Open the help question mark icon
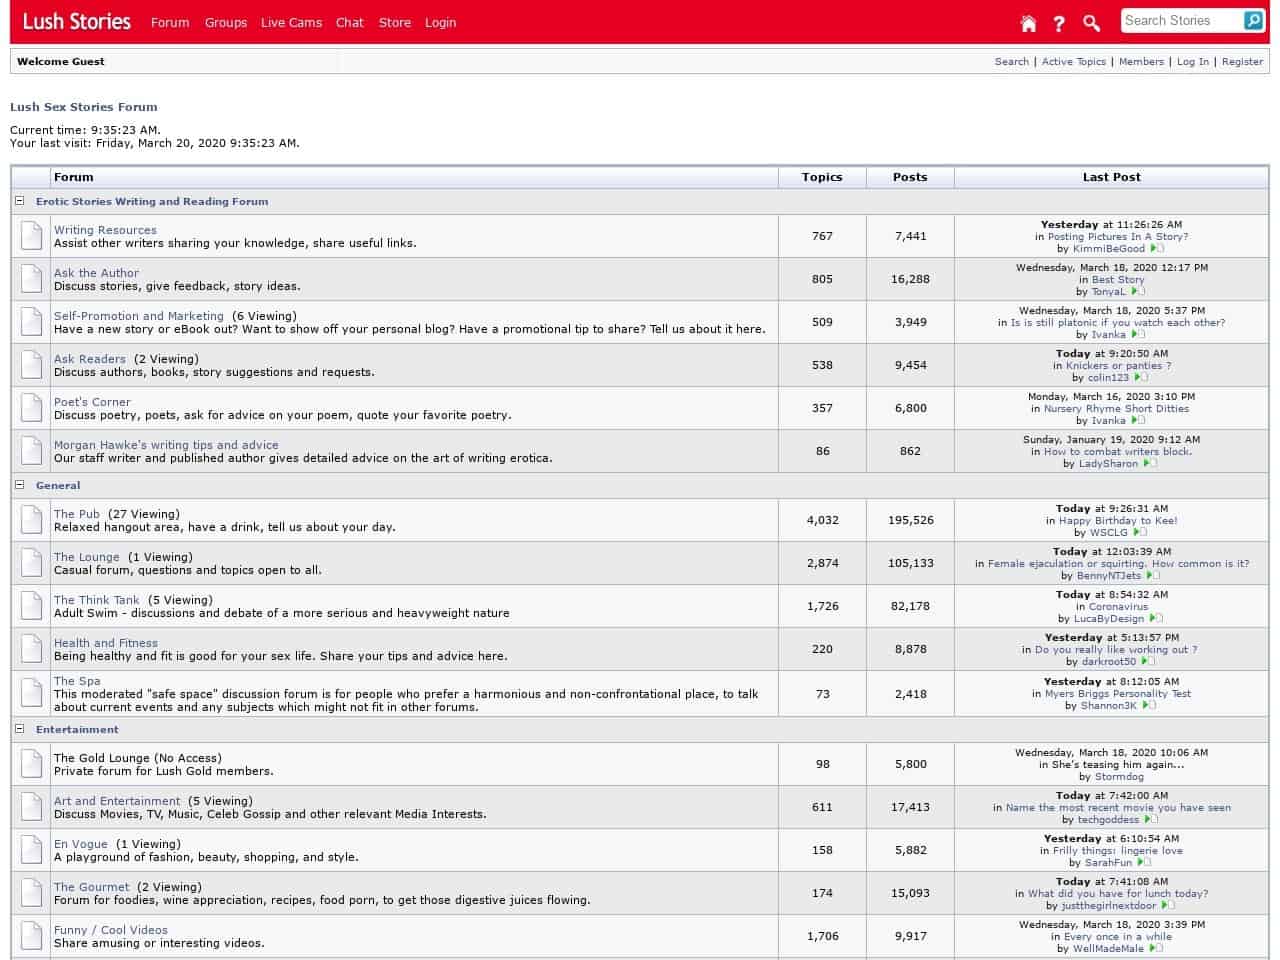Image resolution: width=1280 pixels, height=960 pixels. click(1059, 23)
